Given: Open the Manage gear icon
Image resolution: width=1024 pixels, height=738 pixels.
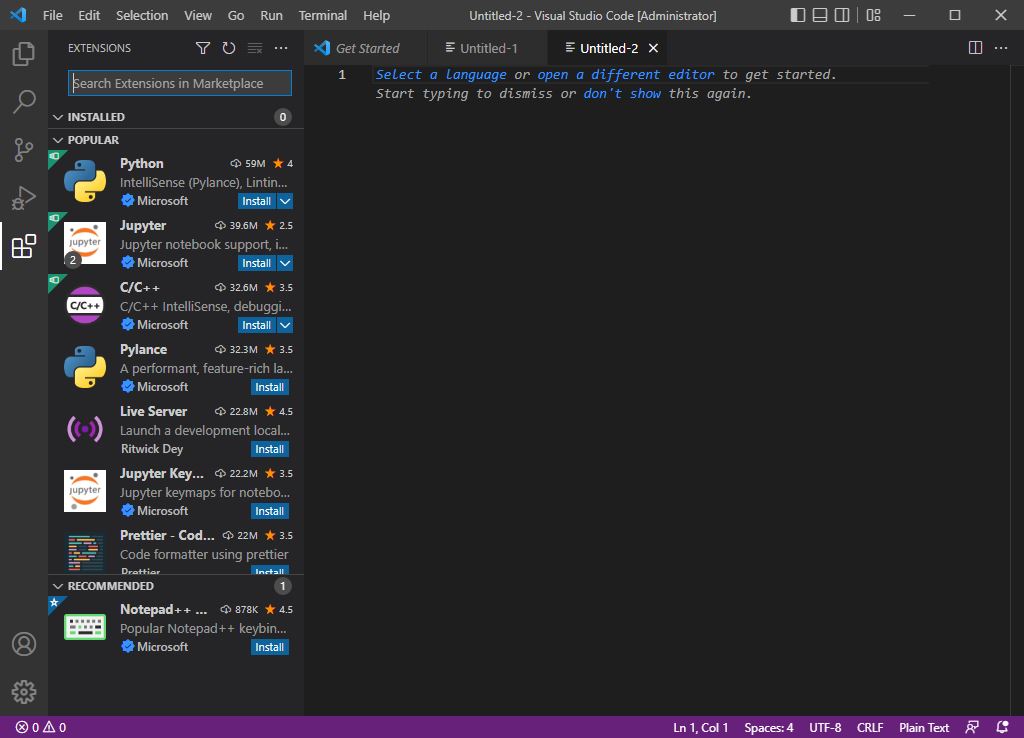Looking at the screenshot, I should point(24,692).
